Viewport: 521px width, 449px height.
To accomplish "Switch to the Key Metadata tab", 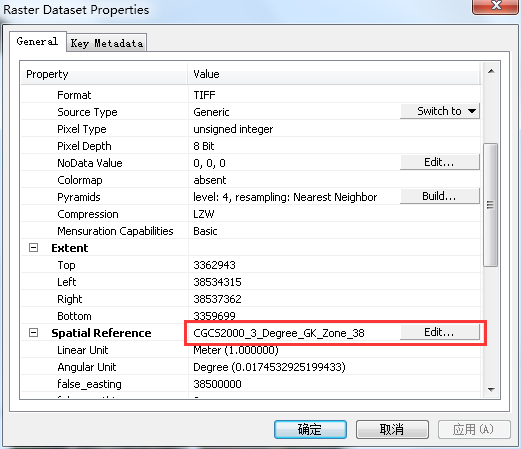I will [x=107, y=43].
